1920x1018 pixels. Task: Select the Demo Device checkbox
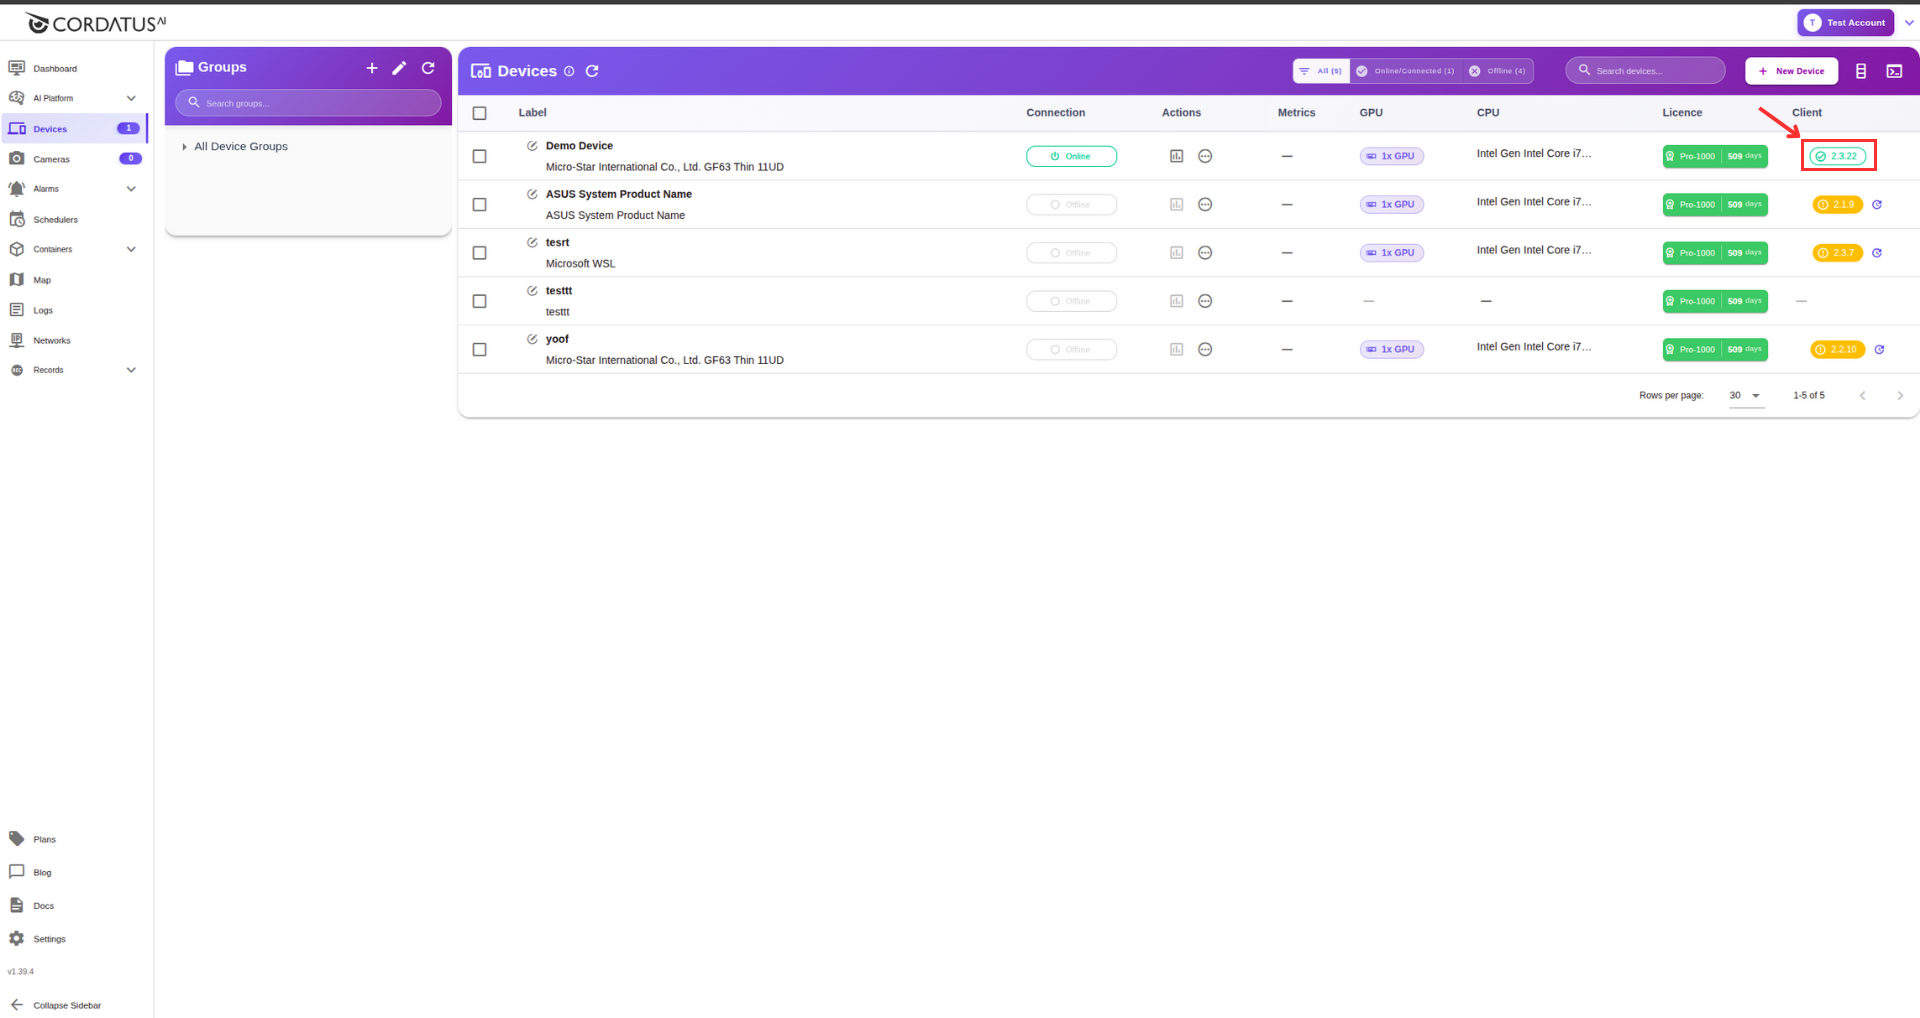tap(480, 157)
